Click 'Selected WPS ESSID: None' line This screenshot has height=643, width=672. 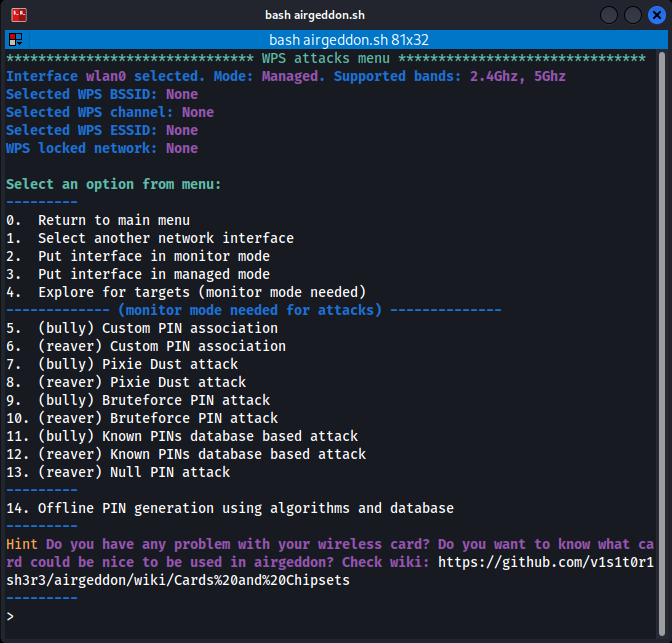(x=102, y=130)
